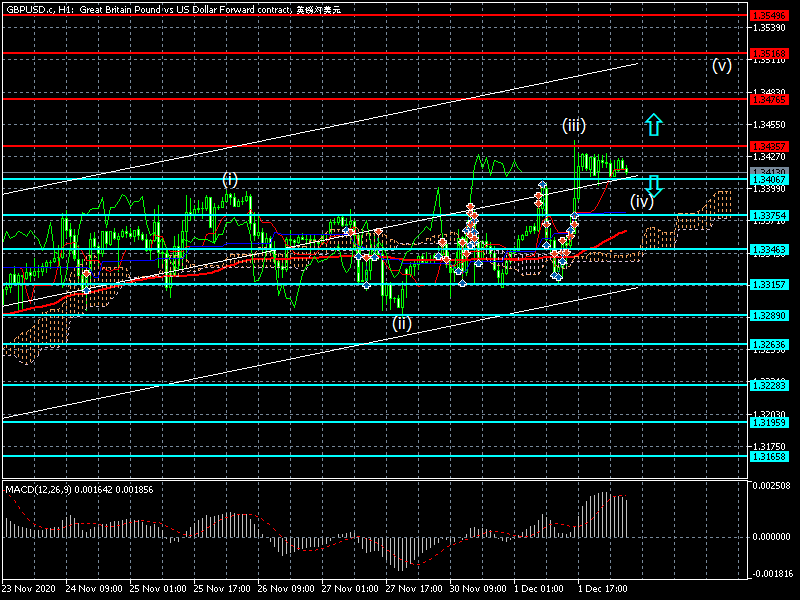The width and height of the screenshot is (800, 600).
Task: Select the (i) wave label
Action: click(230, 179)
